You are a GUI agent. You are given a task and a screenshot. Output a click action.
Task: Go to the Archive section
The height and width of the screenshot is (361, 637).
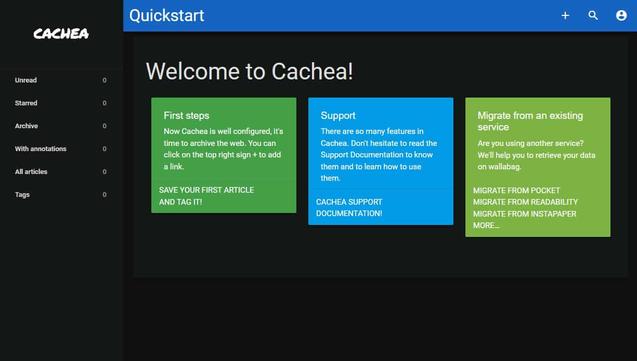61,126
